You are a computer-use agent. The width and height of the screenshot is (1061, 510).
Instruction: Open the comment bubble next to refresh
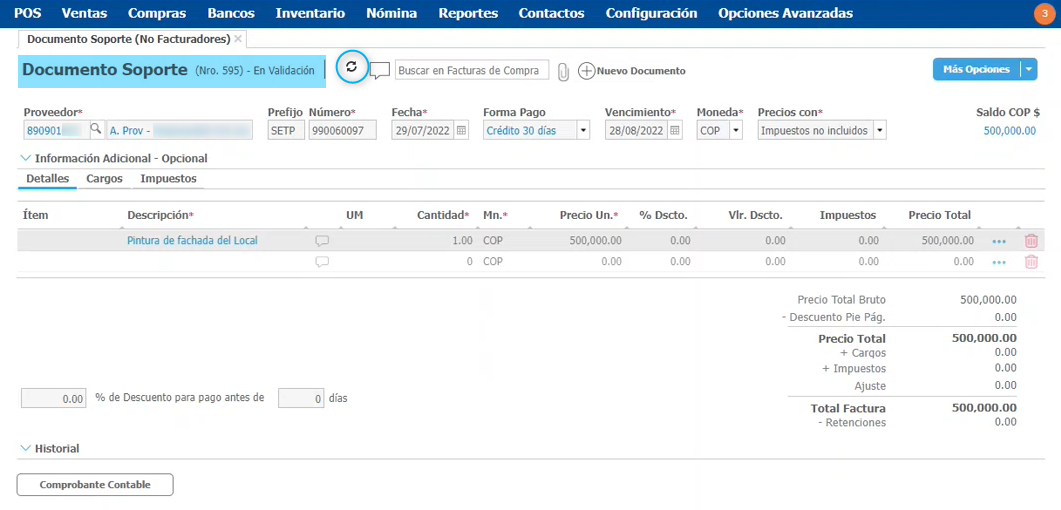pyautogui.click(x=379, y=71)
